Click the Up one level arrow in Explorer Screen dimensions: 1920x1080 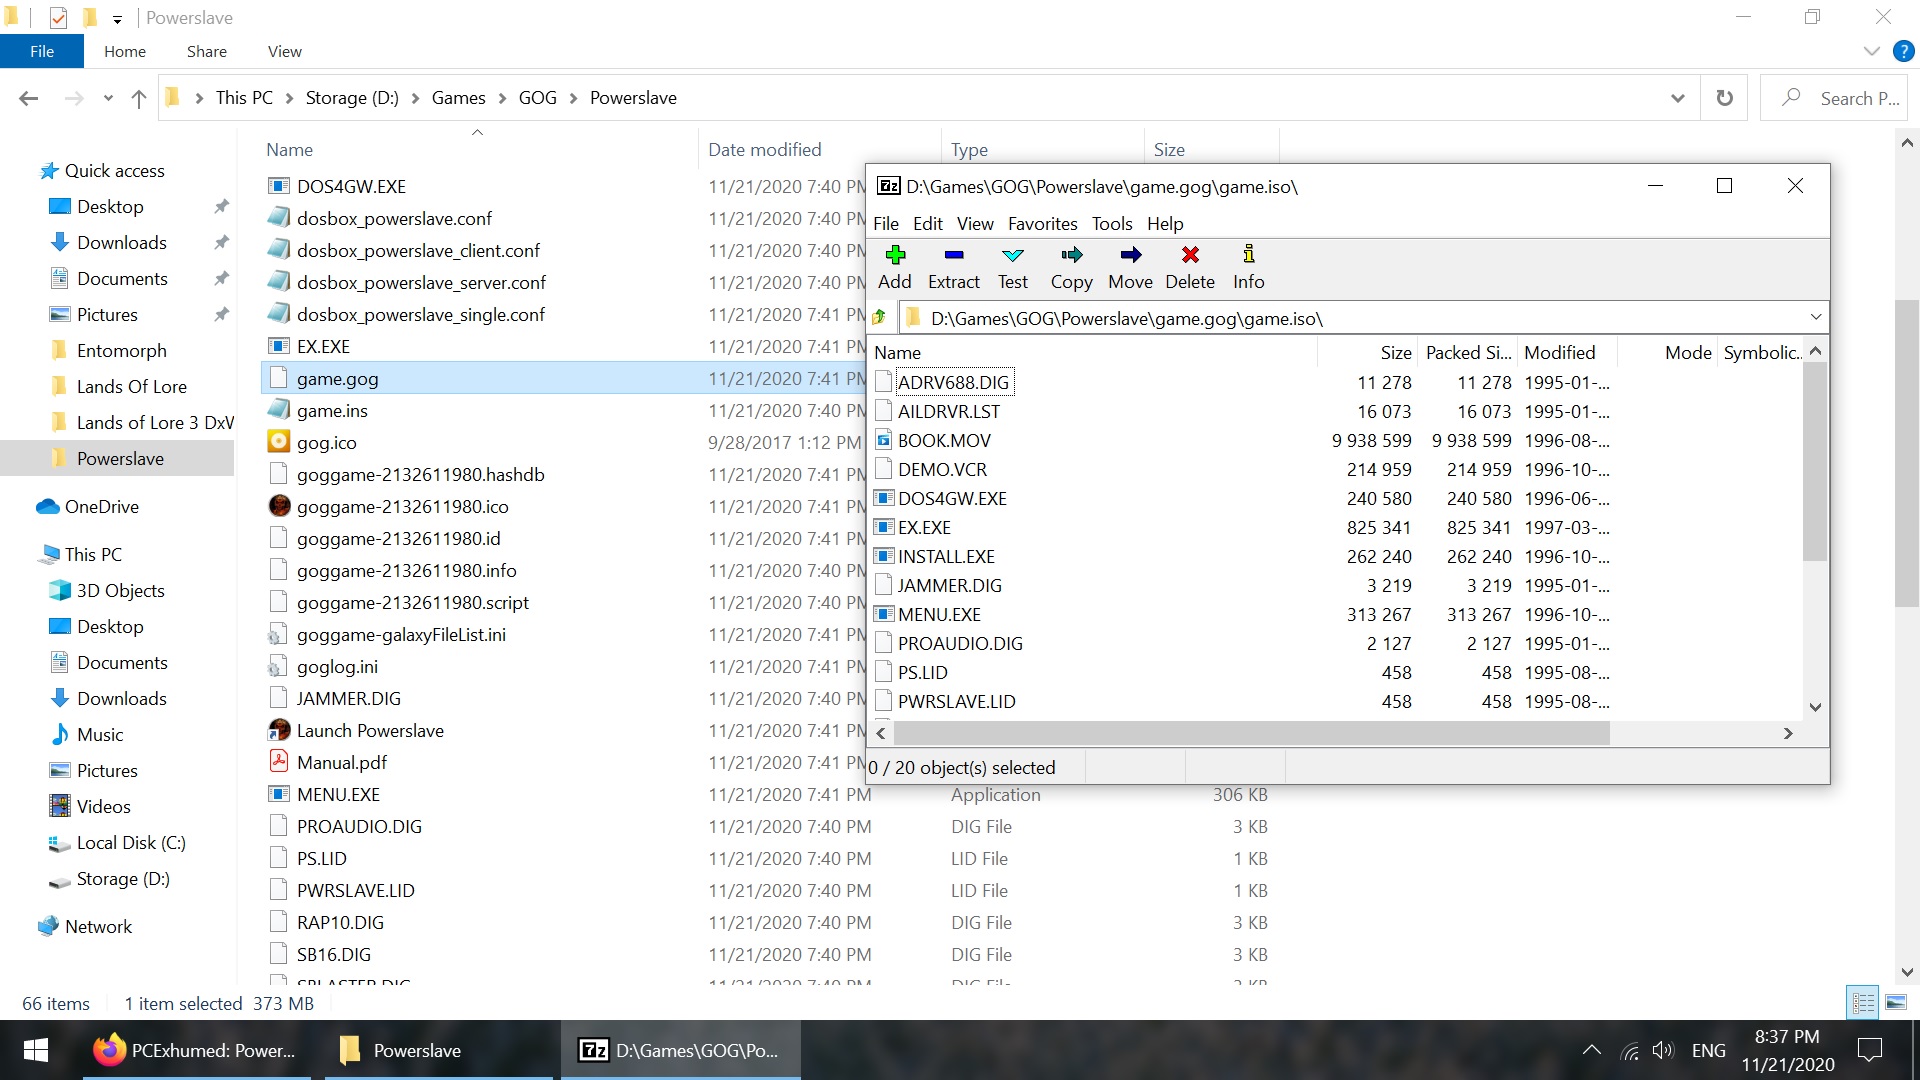point(139,98)
